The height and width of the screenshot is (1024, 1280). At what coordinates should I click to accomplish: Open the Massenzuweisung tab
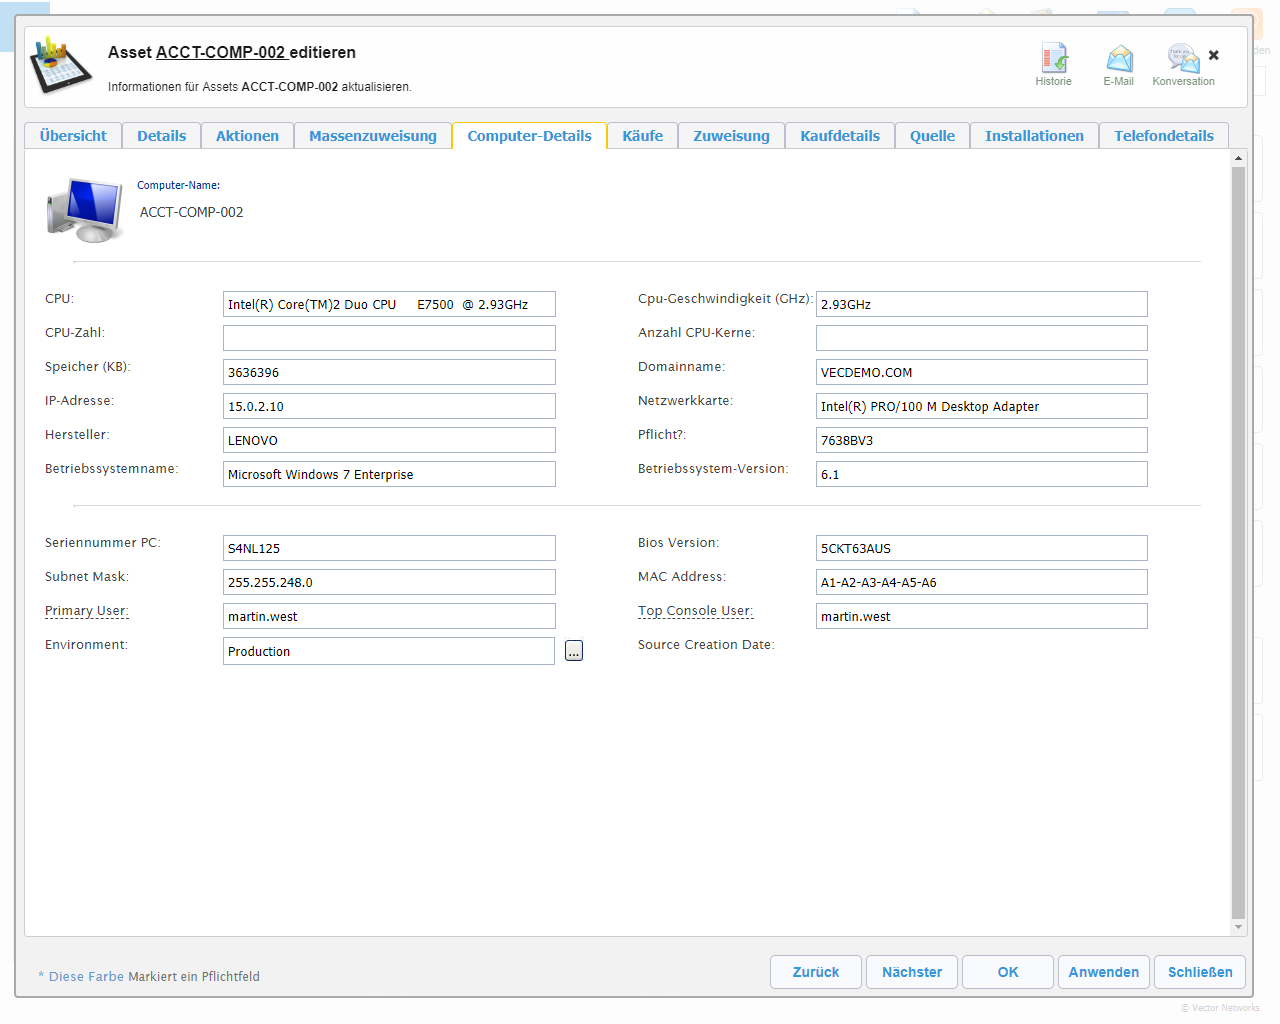[x=373, y=136]
